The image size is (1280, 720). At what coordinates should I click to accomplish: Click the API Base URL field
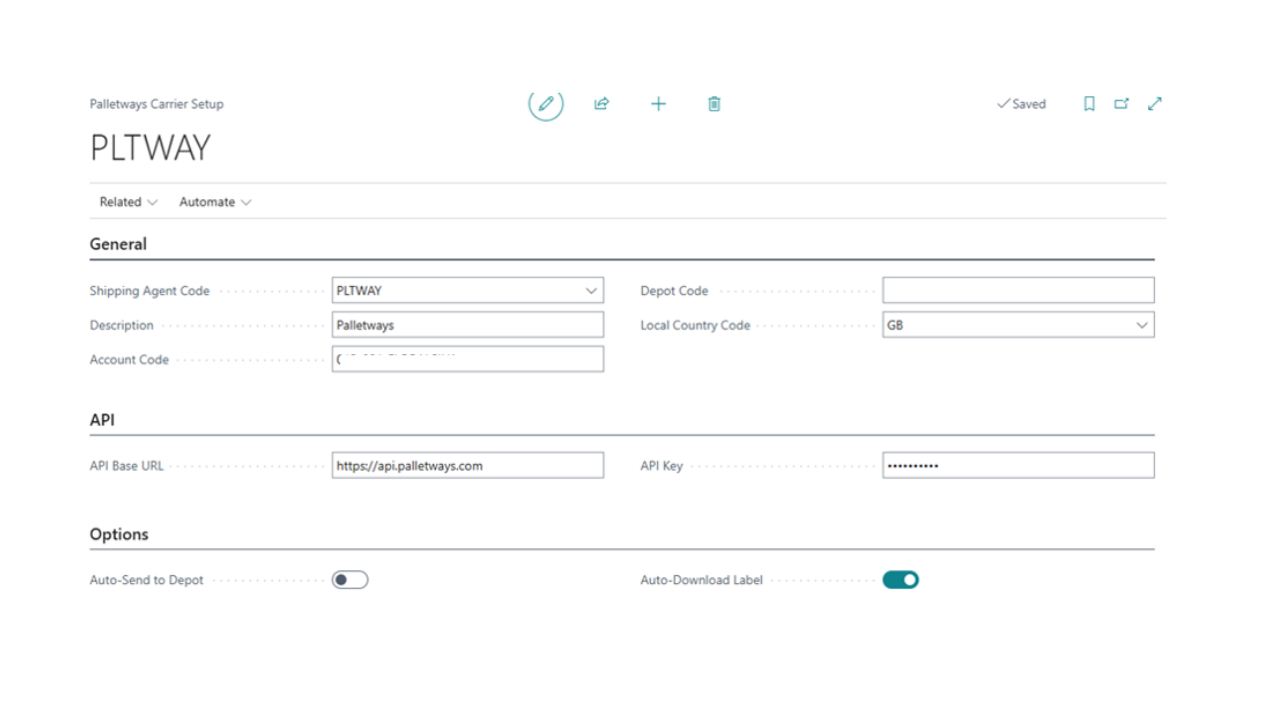(x=468, y=465)
